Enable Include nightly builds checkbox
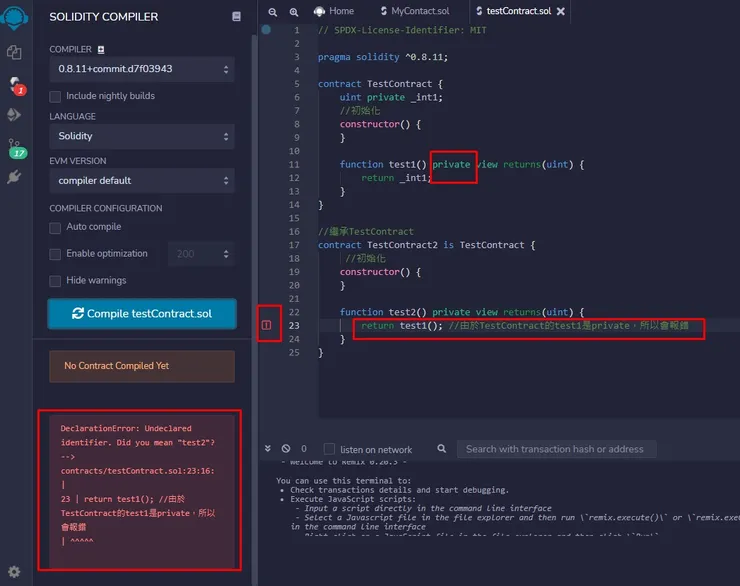Screen dimensions: 740x586 [56, 96]
